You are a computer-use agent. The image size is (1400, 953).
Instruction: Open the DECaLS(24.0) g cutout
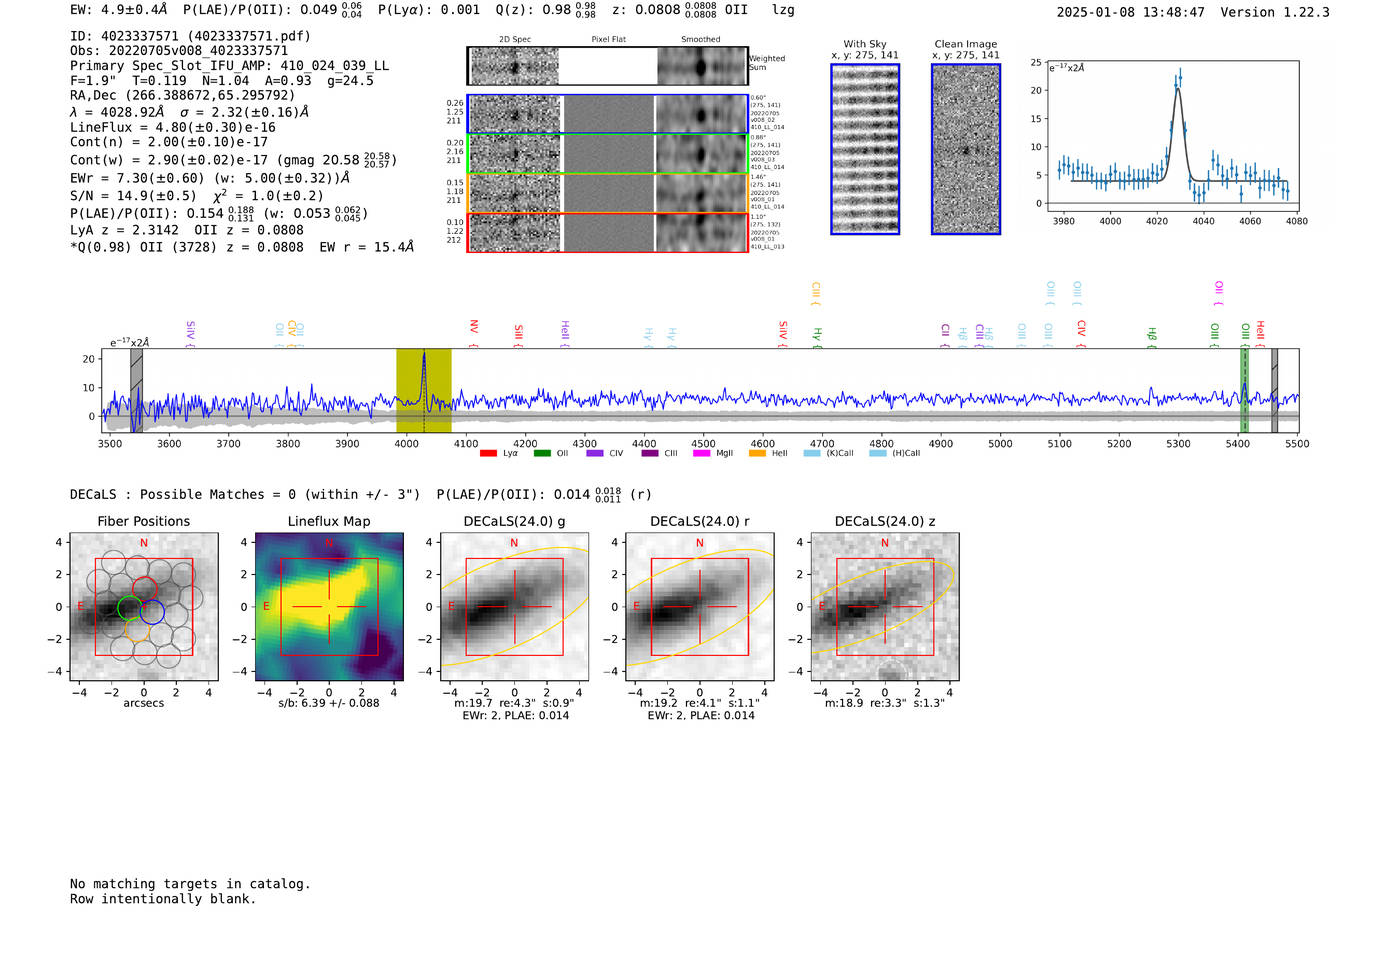[x=514, y=607]
